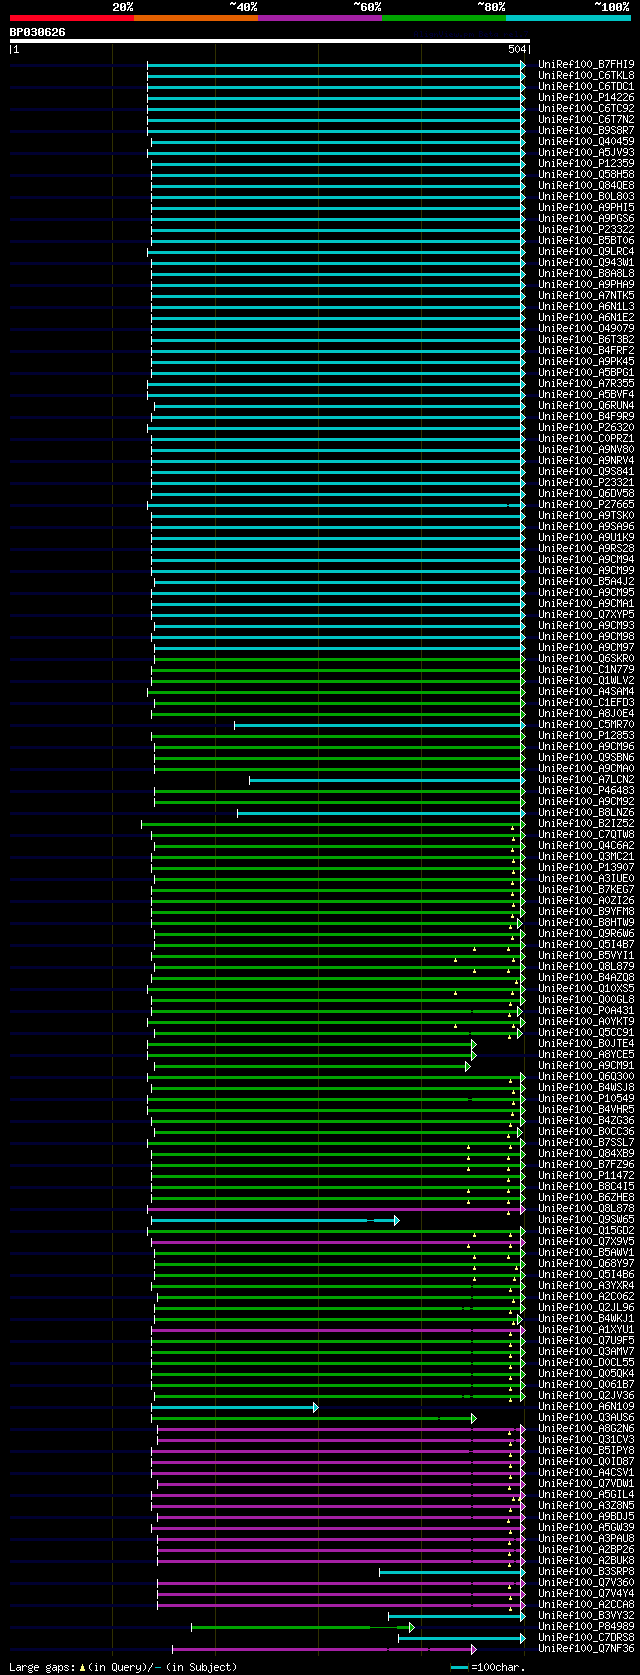Image resolution: width=640 pixels, height=1675 pixels.
Task: Select the UniRef100_C5MR70 label
Action: 586,724
